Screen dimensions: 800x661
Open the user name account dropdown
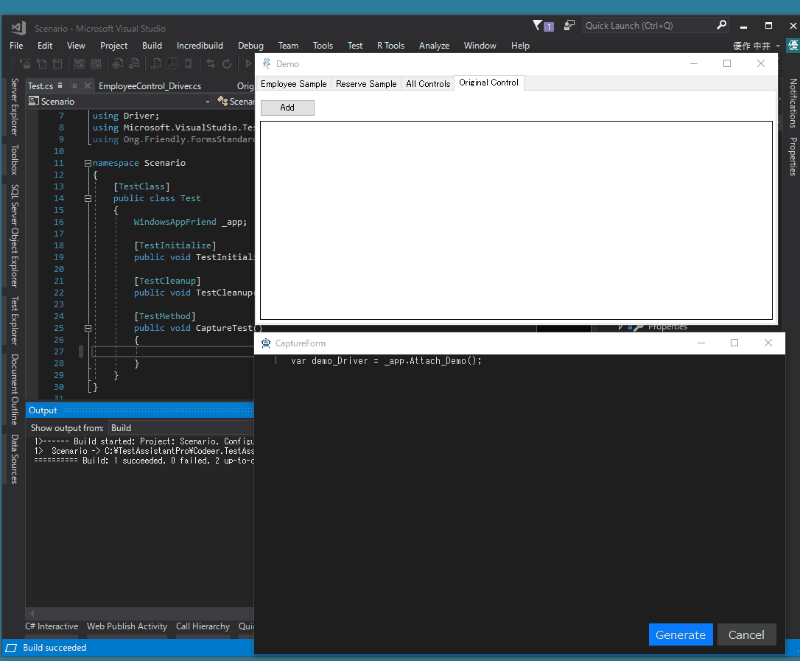pyautogui.click(x=757, y=46)
